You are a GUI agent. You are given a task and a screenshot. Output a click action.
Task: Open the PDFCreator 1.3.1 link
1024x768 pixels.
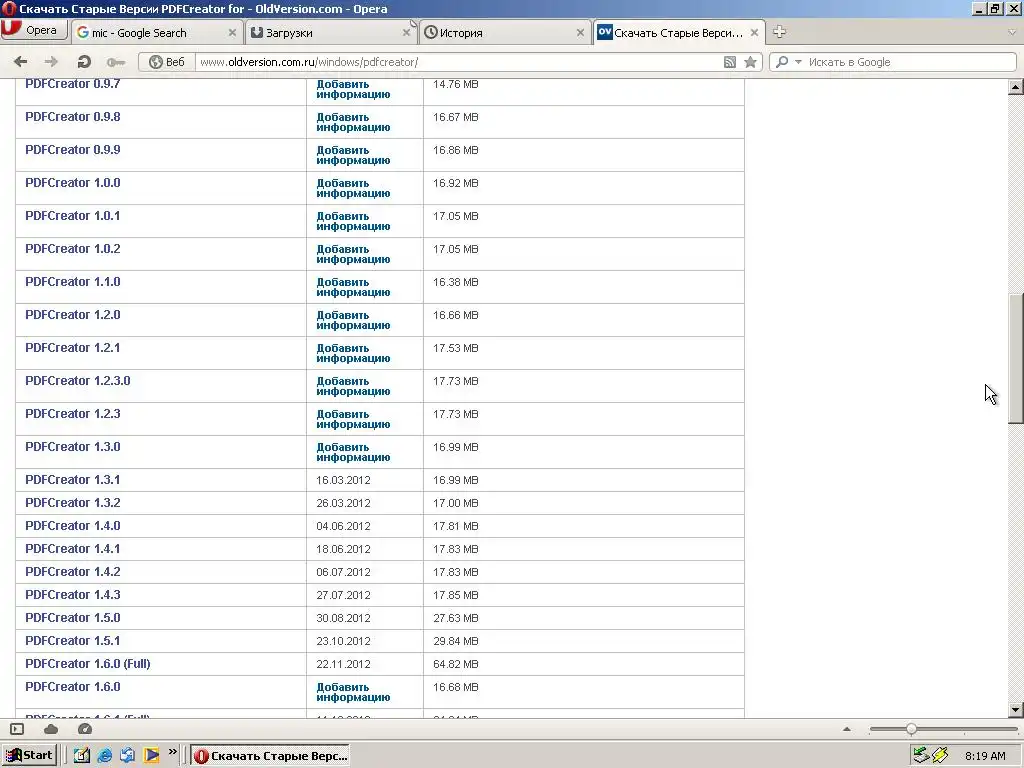[x=72, y=480]
